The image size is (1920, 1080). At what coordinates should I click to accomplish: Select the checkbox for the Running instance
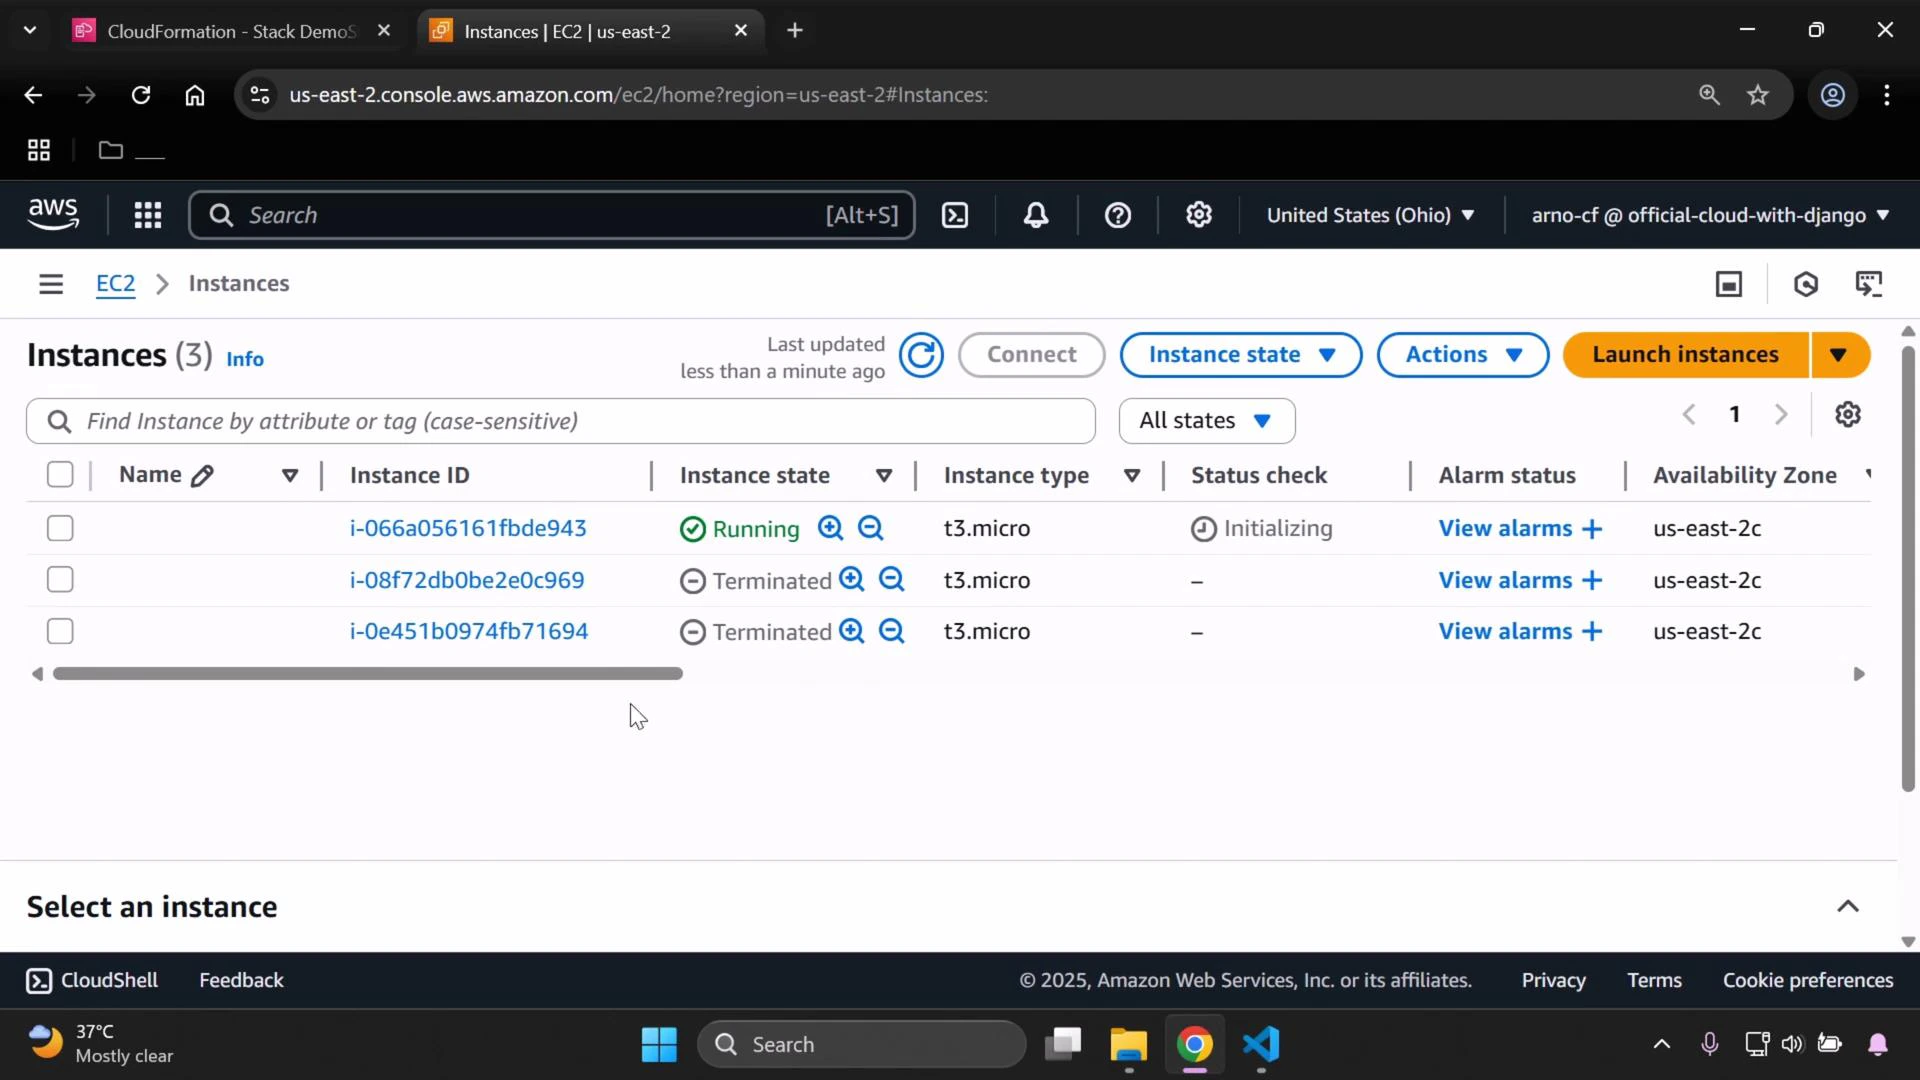(60, 528)
